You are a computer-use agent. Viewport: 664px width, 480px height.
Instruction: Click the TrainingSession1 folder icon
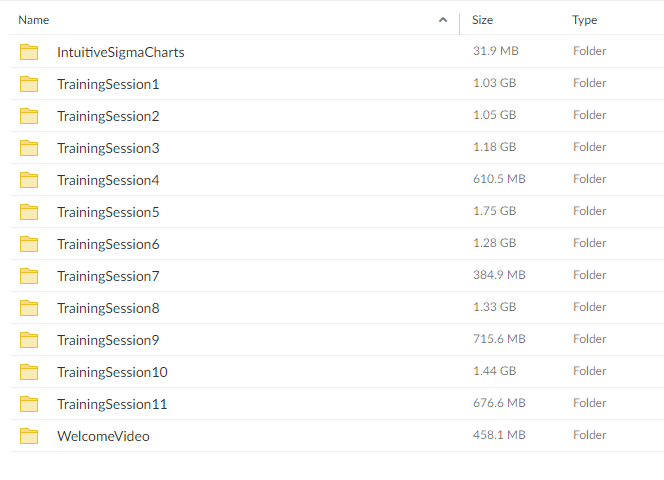click(x=29, y=84)
